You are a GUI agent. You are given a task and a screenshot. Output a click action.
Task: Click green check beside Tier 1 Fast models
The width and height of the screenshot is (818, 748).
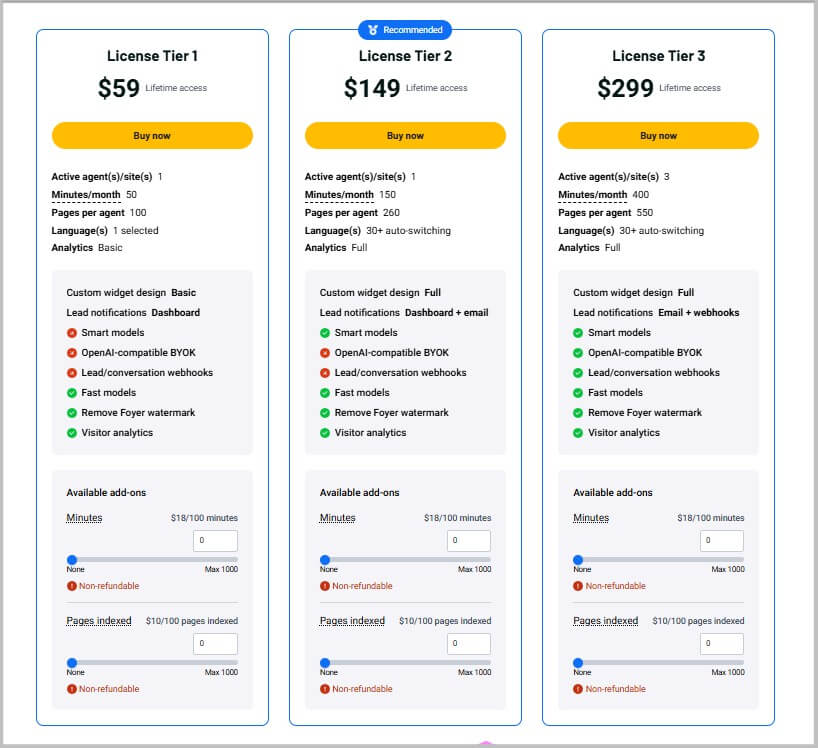(72, 393)
